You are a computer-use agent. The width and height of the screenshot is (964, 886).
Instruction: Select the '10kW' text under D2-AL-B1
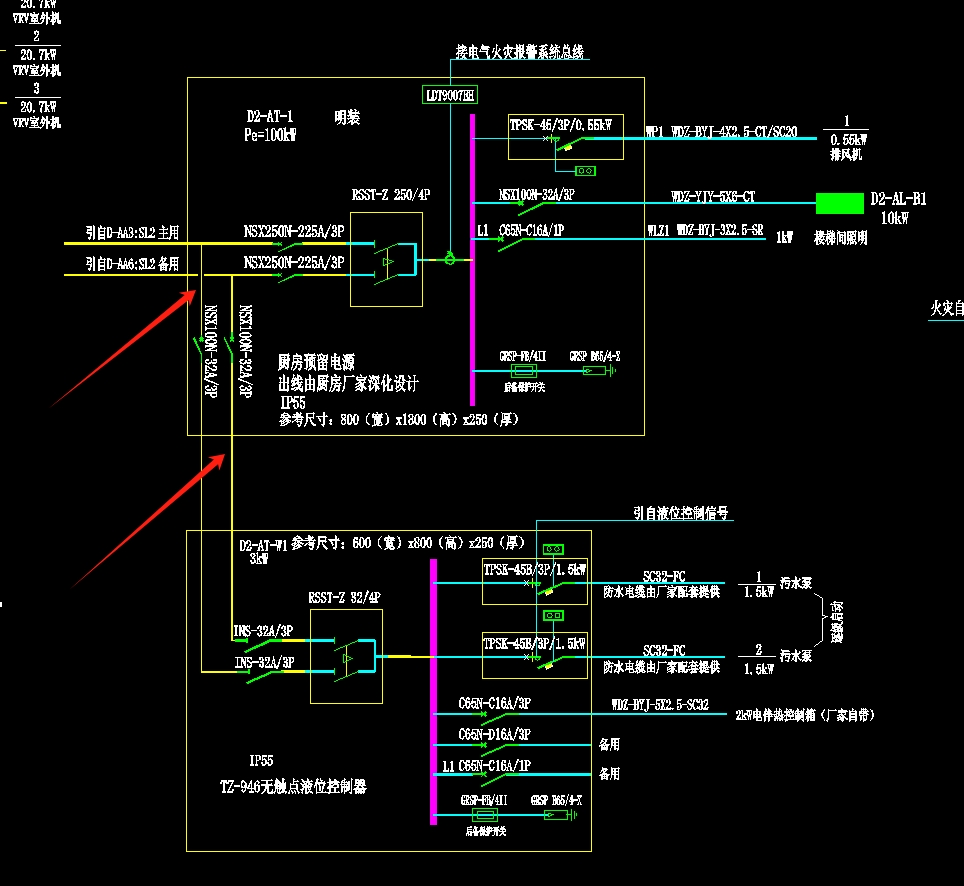point(895,218)
